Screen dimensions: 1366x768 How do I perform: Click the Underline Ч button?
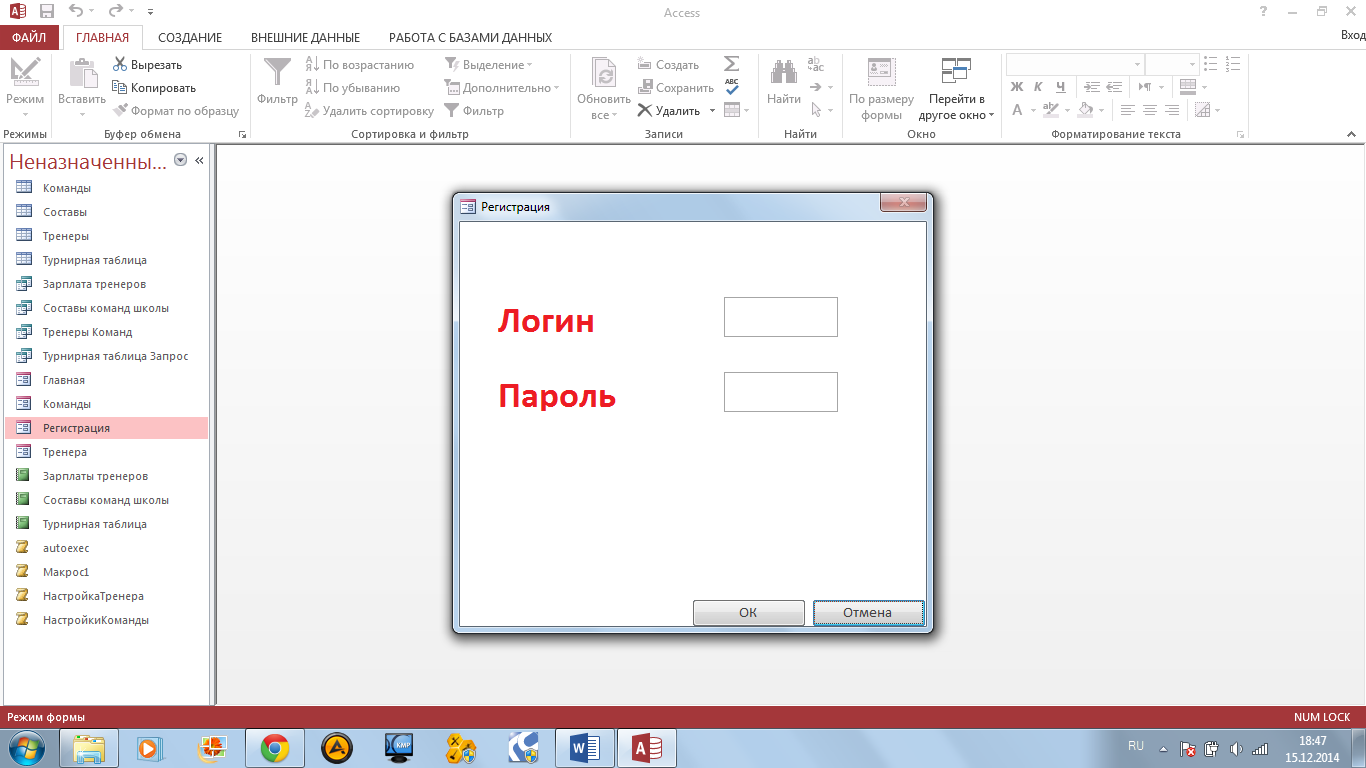point(1061,87)
